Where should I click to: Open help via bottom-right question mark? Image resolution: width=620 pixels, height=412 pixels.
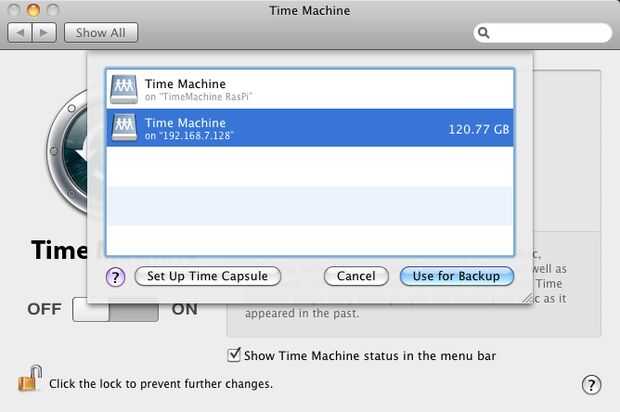click(x=590, y=385)
